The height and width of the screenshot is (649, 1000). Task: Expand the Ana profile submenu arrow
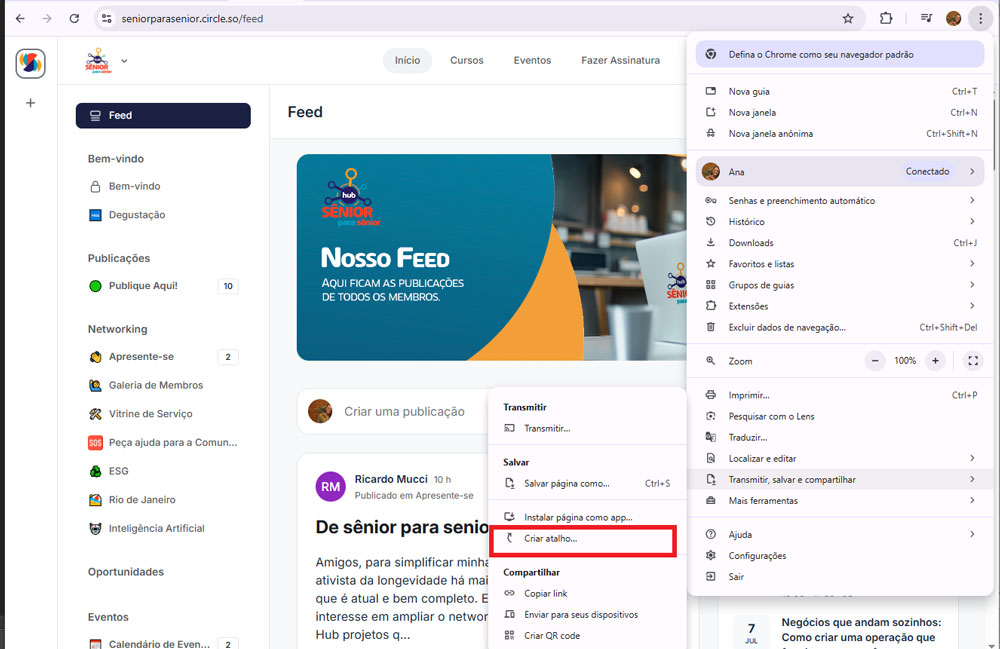point(972,171)
